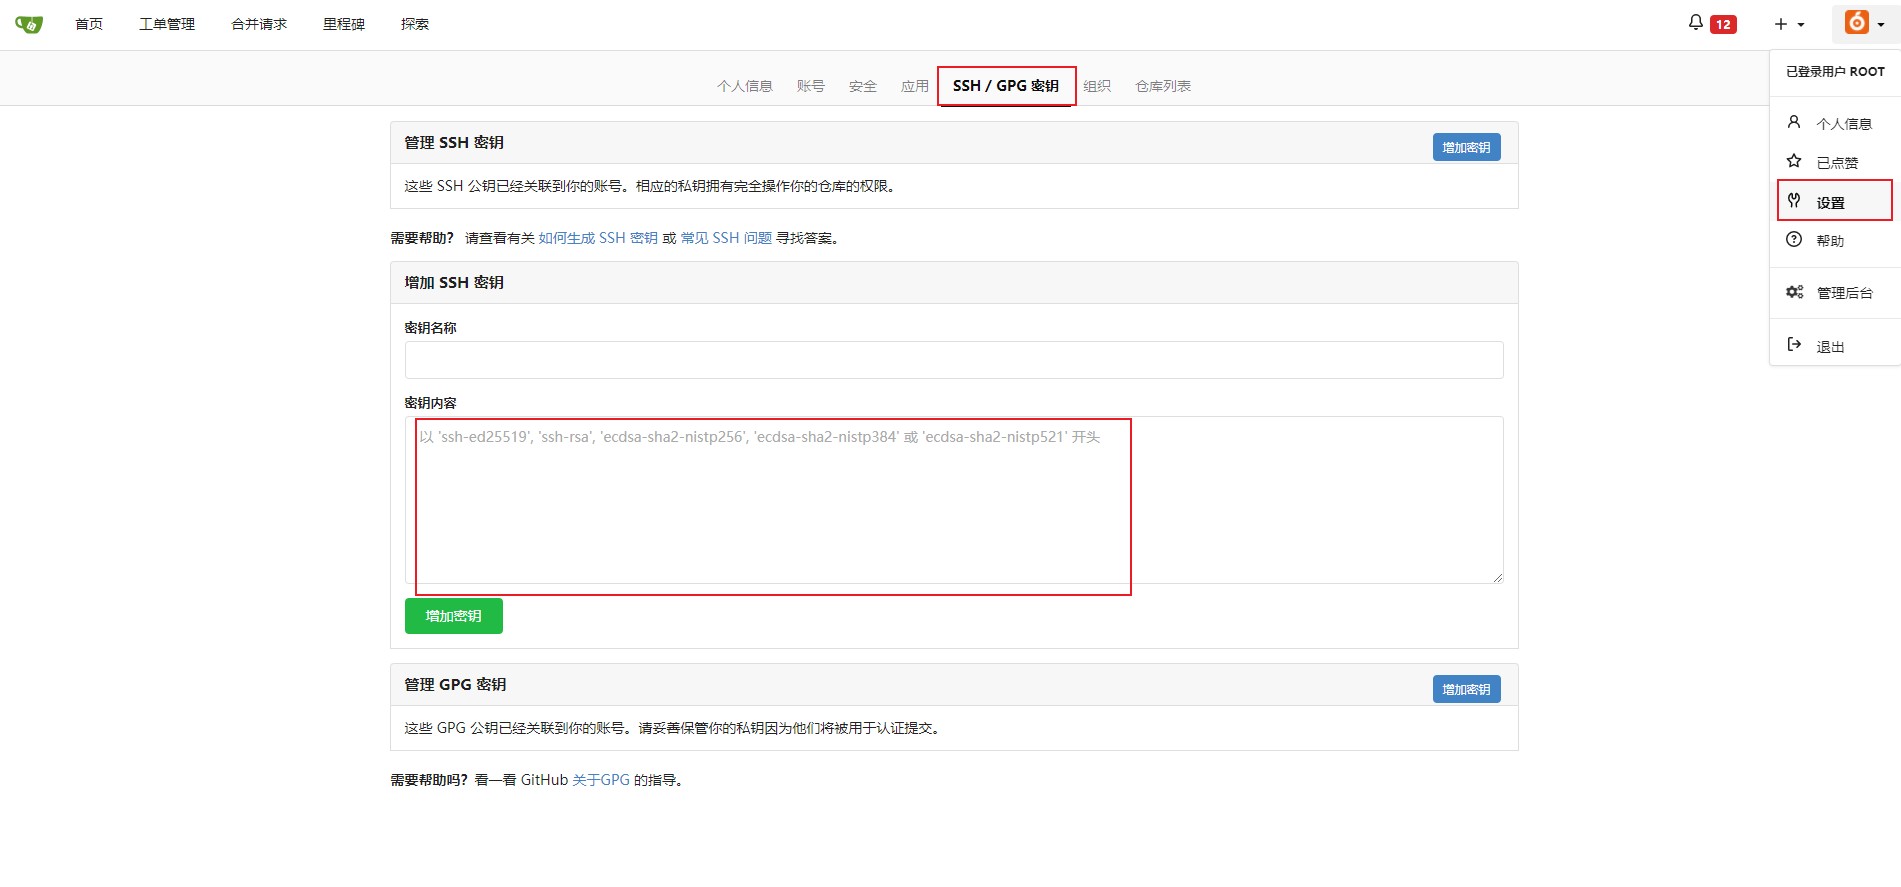Click the red 12 notification badge
The width and height of the screenshot is (1901, 887).
point(1723,25)
